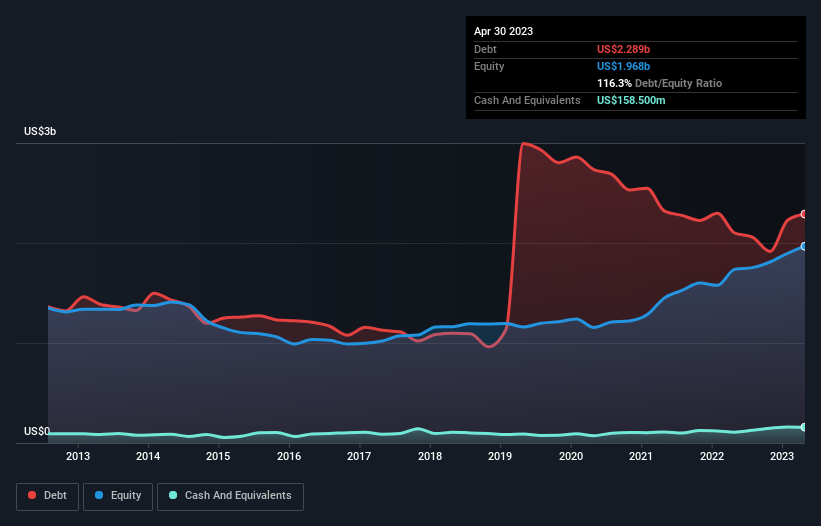Click the blue dot in the Equity legend
The image size is (821, 526).
(x=99, y=495)
